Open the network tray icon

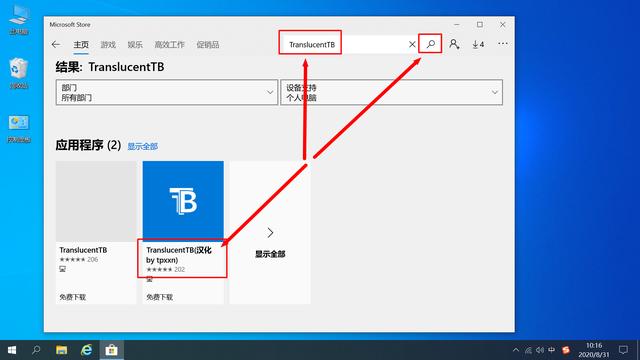[528, 350]
